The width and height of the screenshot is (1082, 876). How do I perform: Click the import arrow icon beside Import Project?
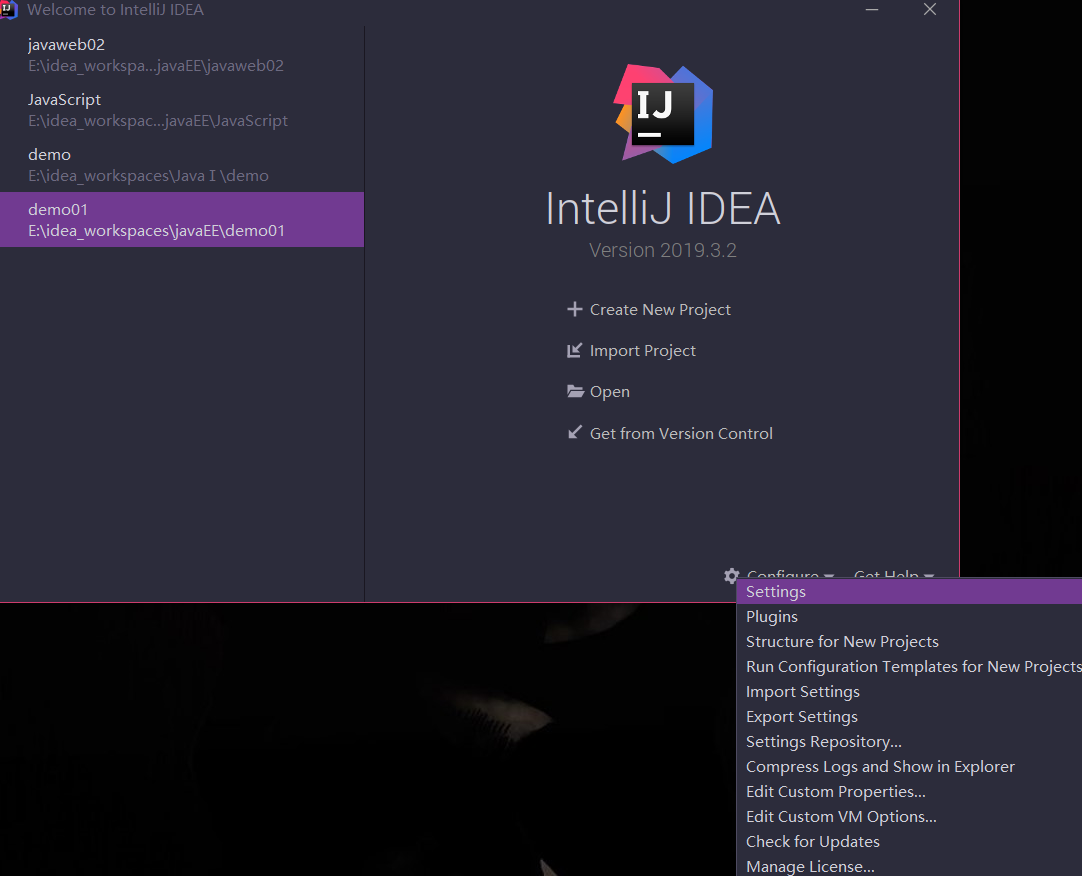pos(574,351)
